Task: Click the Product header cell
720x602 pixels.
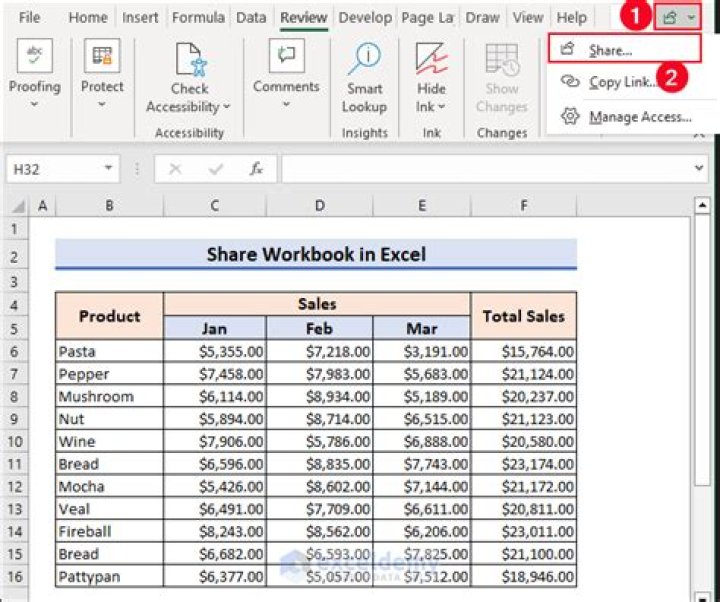Action: [109, 316]
